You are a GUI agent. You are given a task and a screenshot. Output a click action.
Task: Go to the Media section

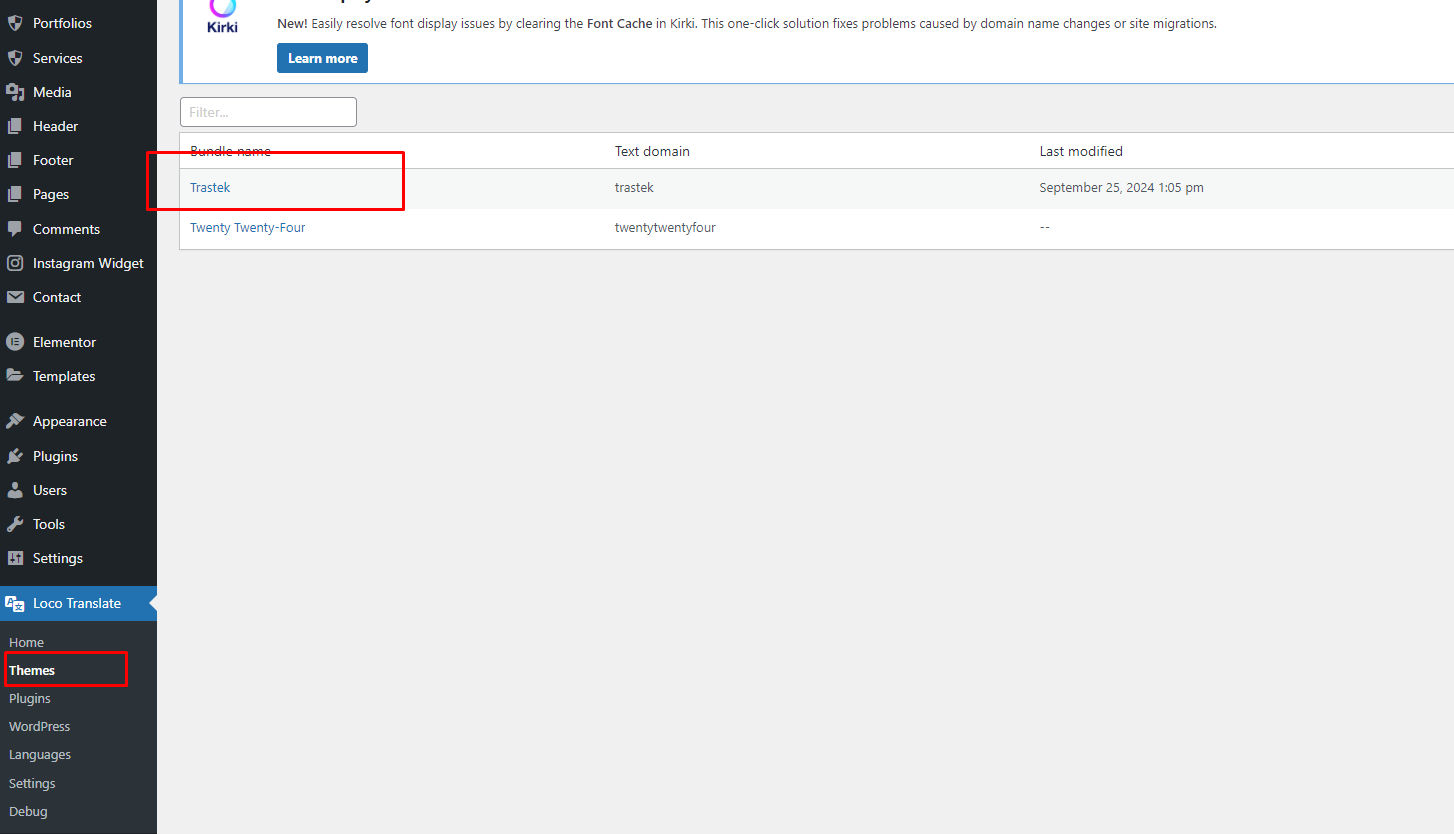(x=52, y=92)
